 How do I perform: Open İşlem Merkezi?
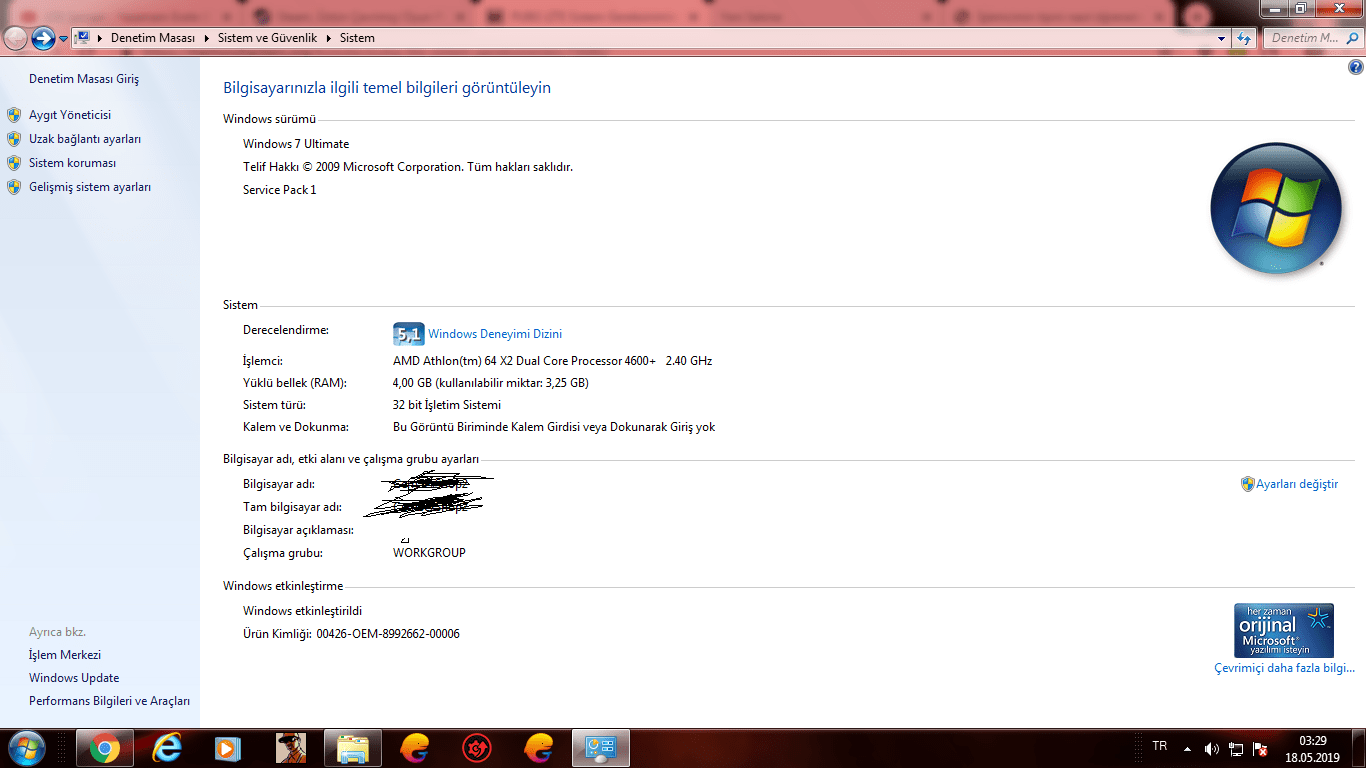tap(65, 655)
